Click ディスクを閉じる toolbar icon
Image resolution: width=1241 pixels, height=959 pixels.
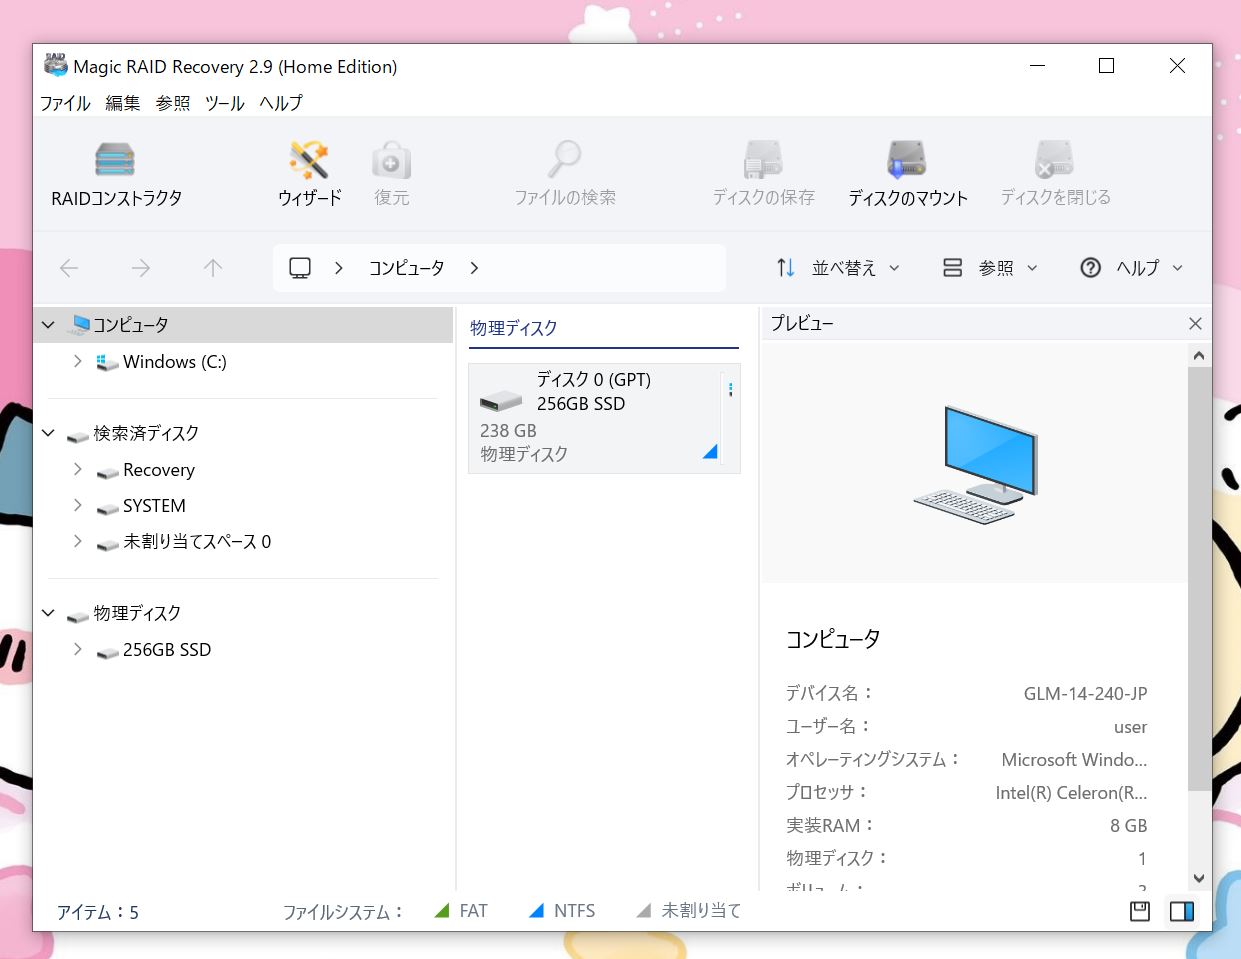coord(1055,174)
